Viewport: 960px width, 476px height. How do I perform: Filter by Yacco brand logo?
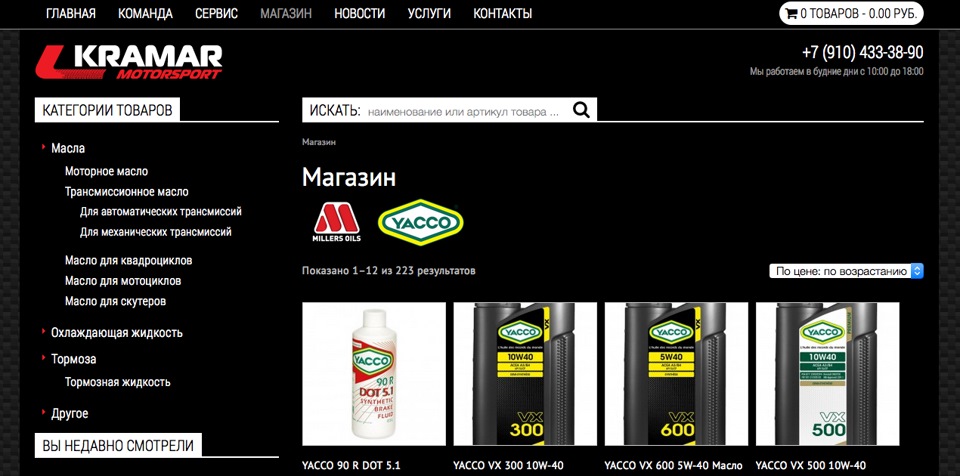(421, 222)
